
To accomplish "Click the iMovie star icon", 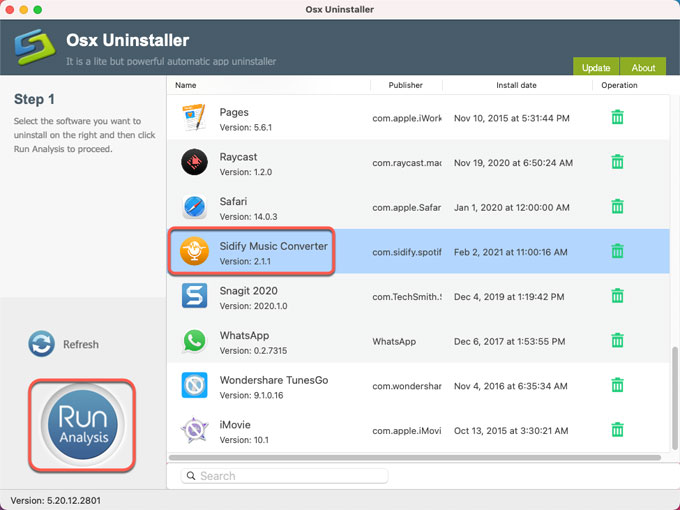I will pyautogui.click(x=194, y=430).
